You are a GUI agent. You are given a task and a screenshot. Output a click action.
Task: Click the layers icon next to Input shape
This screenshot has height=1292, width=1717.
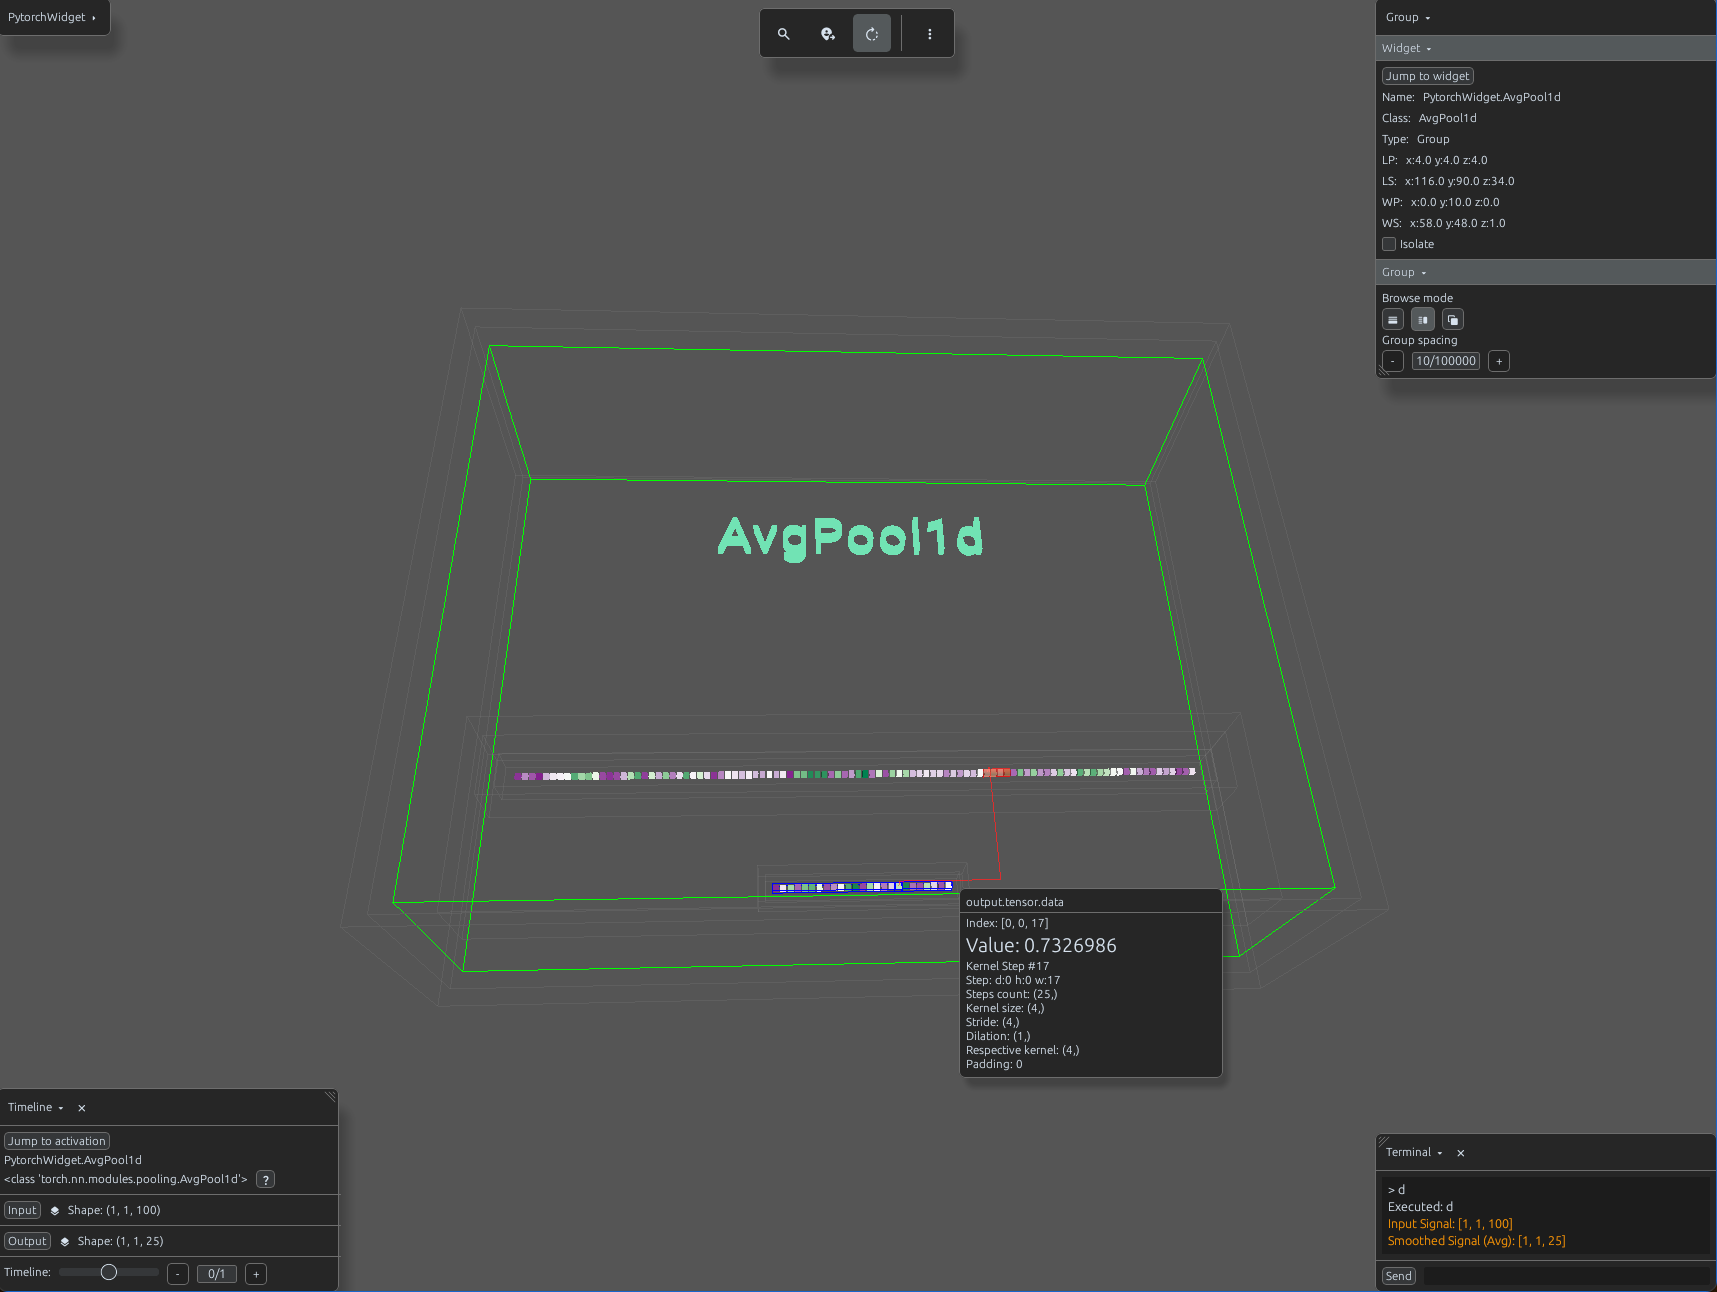point(55,1211)
